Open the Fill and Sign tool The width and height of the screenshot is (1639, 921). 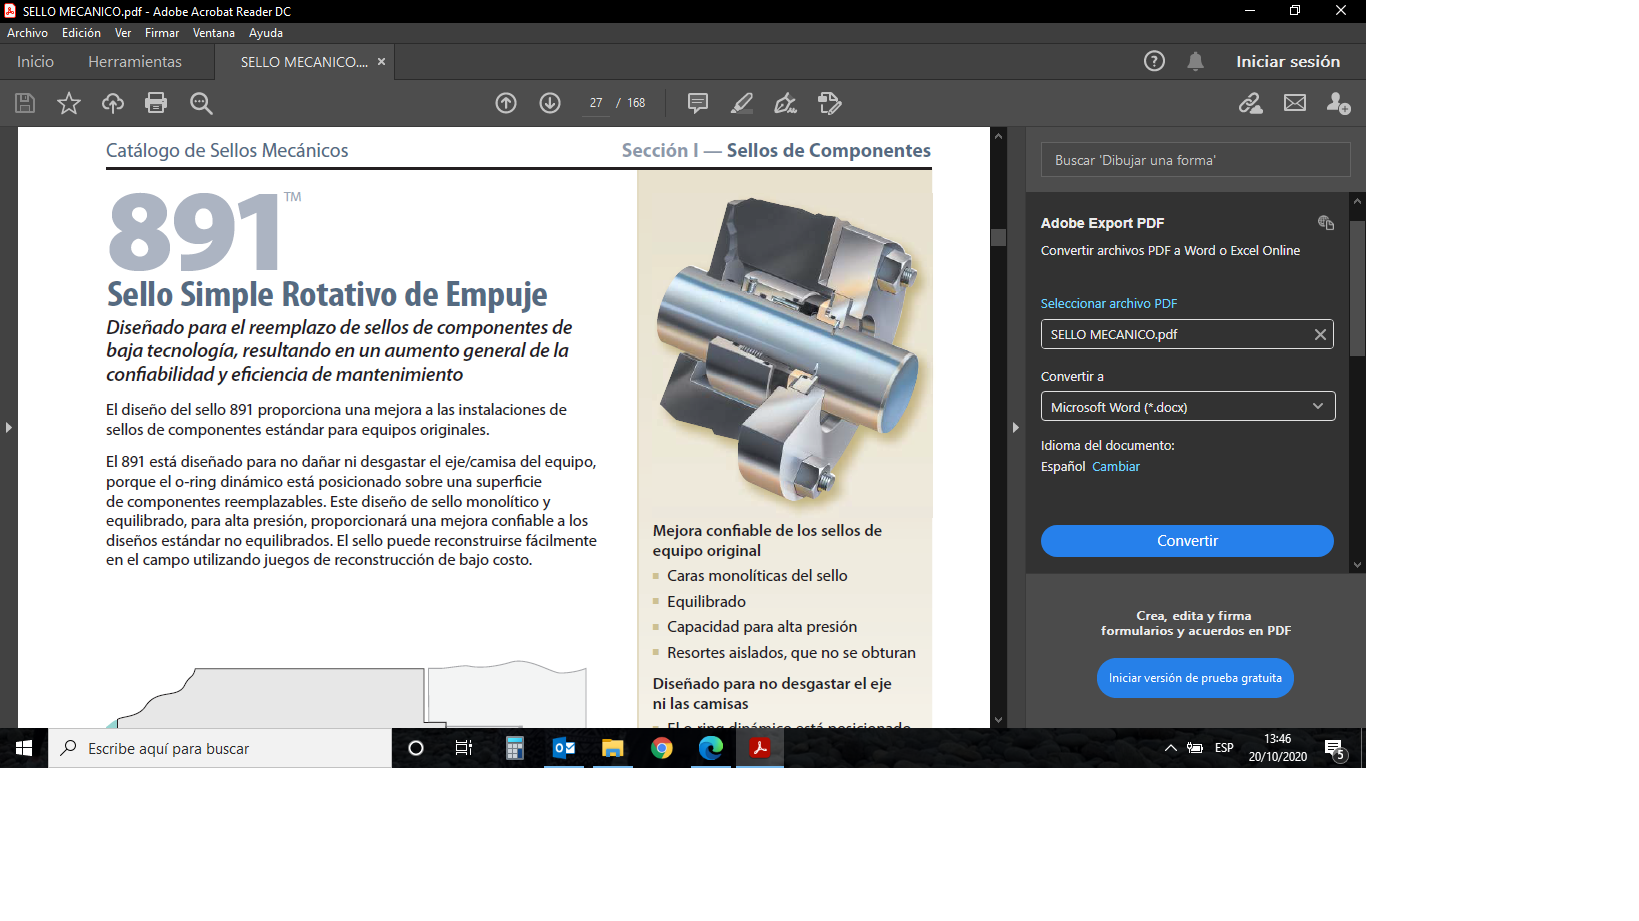coord(786,103)
